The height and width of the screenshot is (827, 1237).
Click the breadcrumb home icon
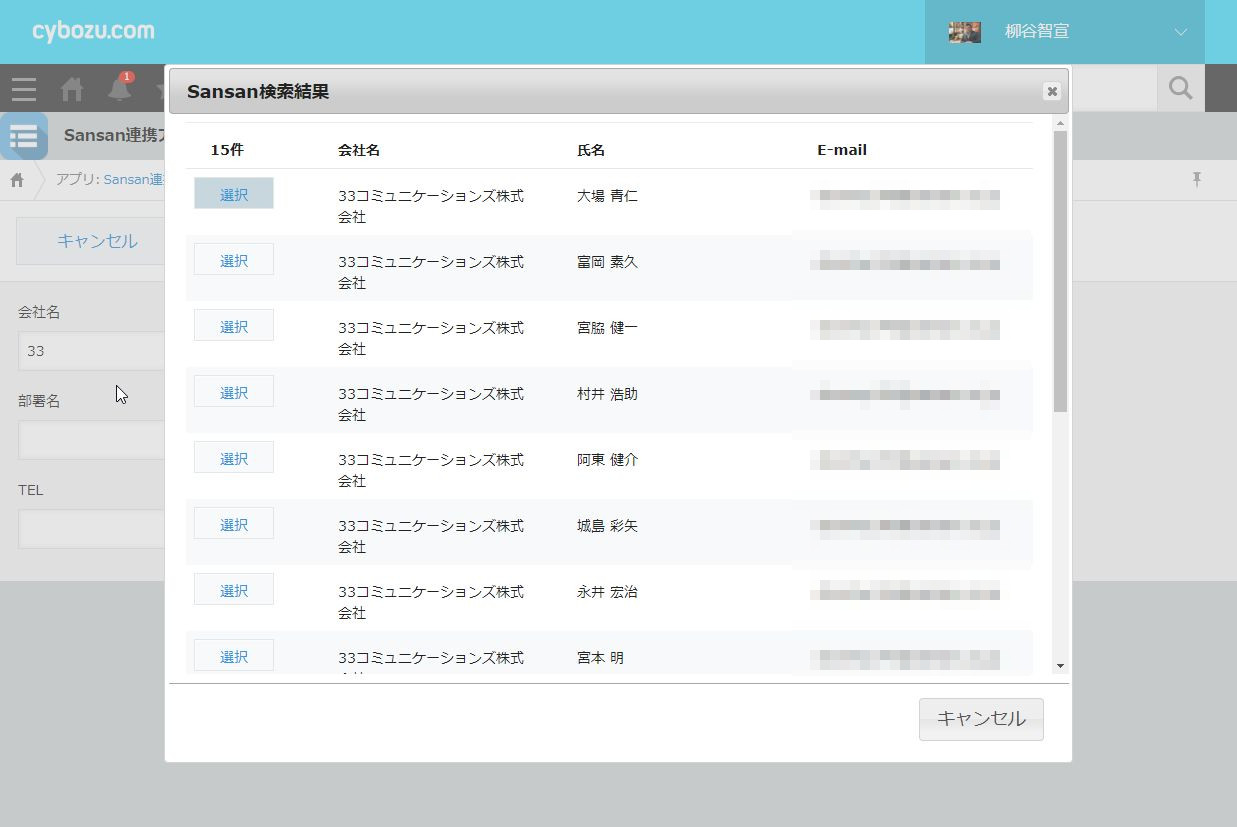[17, 180]
